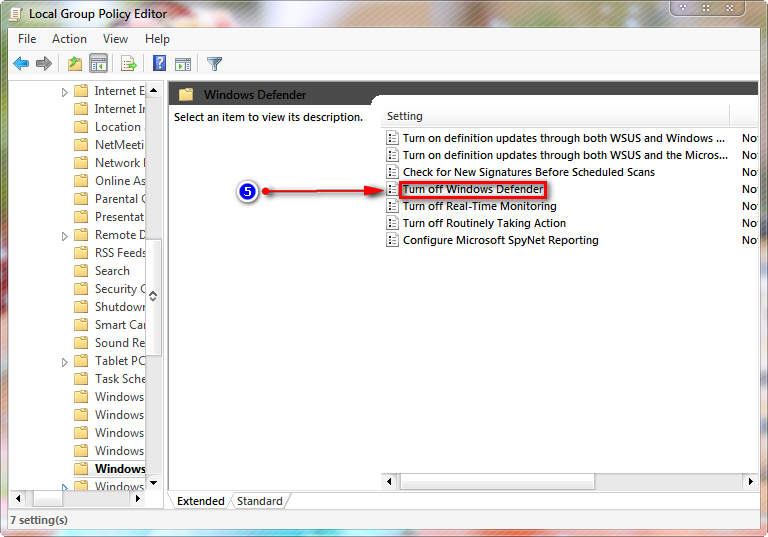Click tree pane horizontal scroll left arrow
Viewport: 768px width, 537px height.
pos(18,499)
